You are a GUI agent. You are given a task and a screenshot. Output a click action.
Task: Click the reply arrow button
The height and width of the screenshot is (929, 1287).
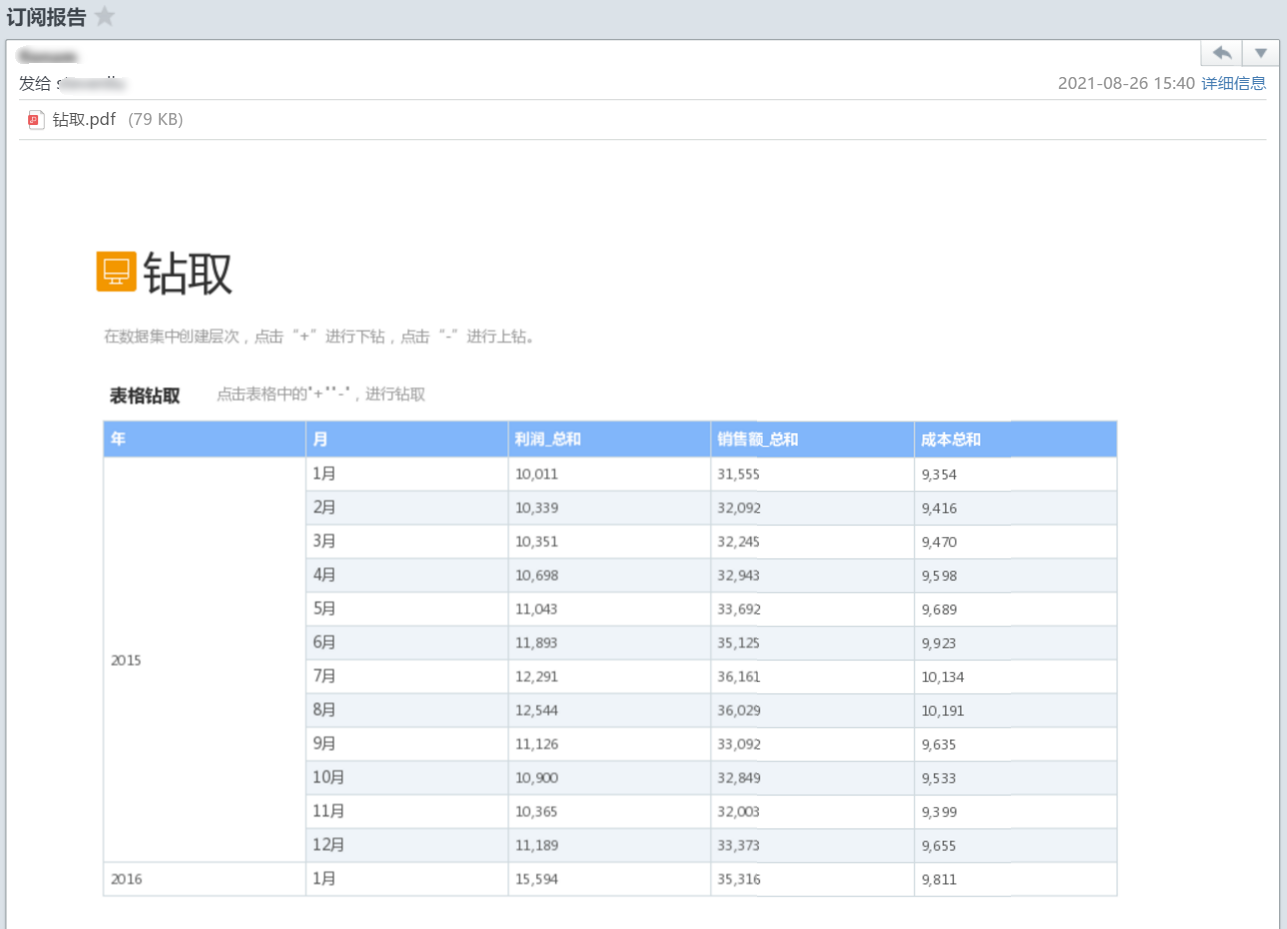pos(1221,53)
